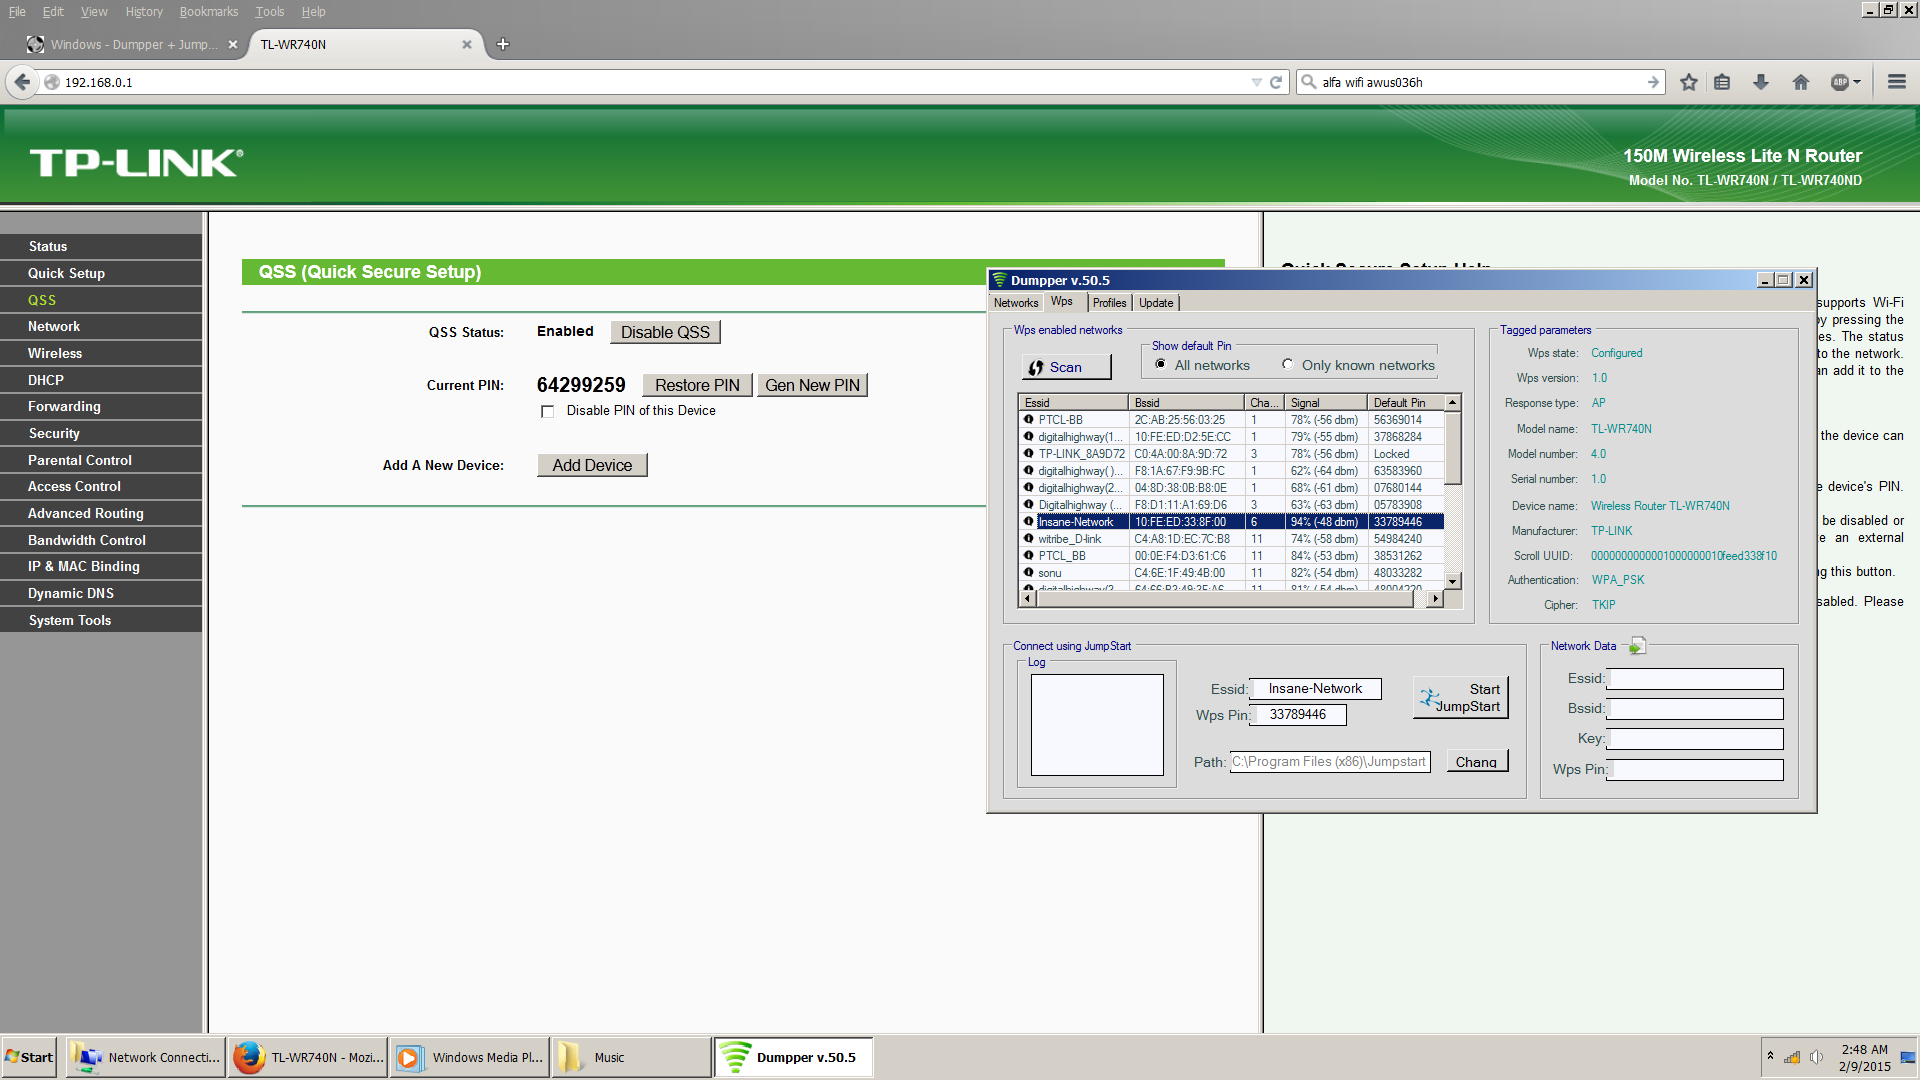Click the browser address bar
1920x1080 pixels.
click(650, 82)
